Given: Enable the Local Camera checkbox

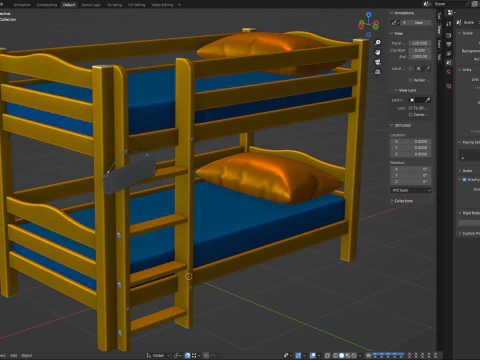Looking at the screenshot, I should coord(410,69).
